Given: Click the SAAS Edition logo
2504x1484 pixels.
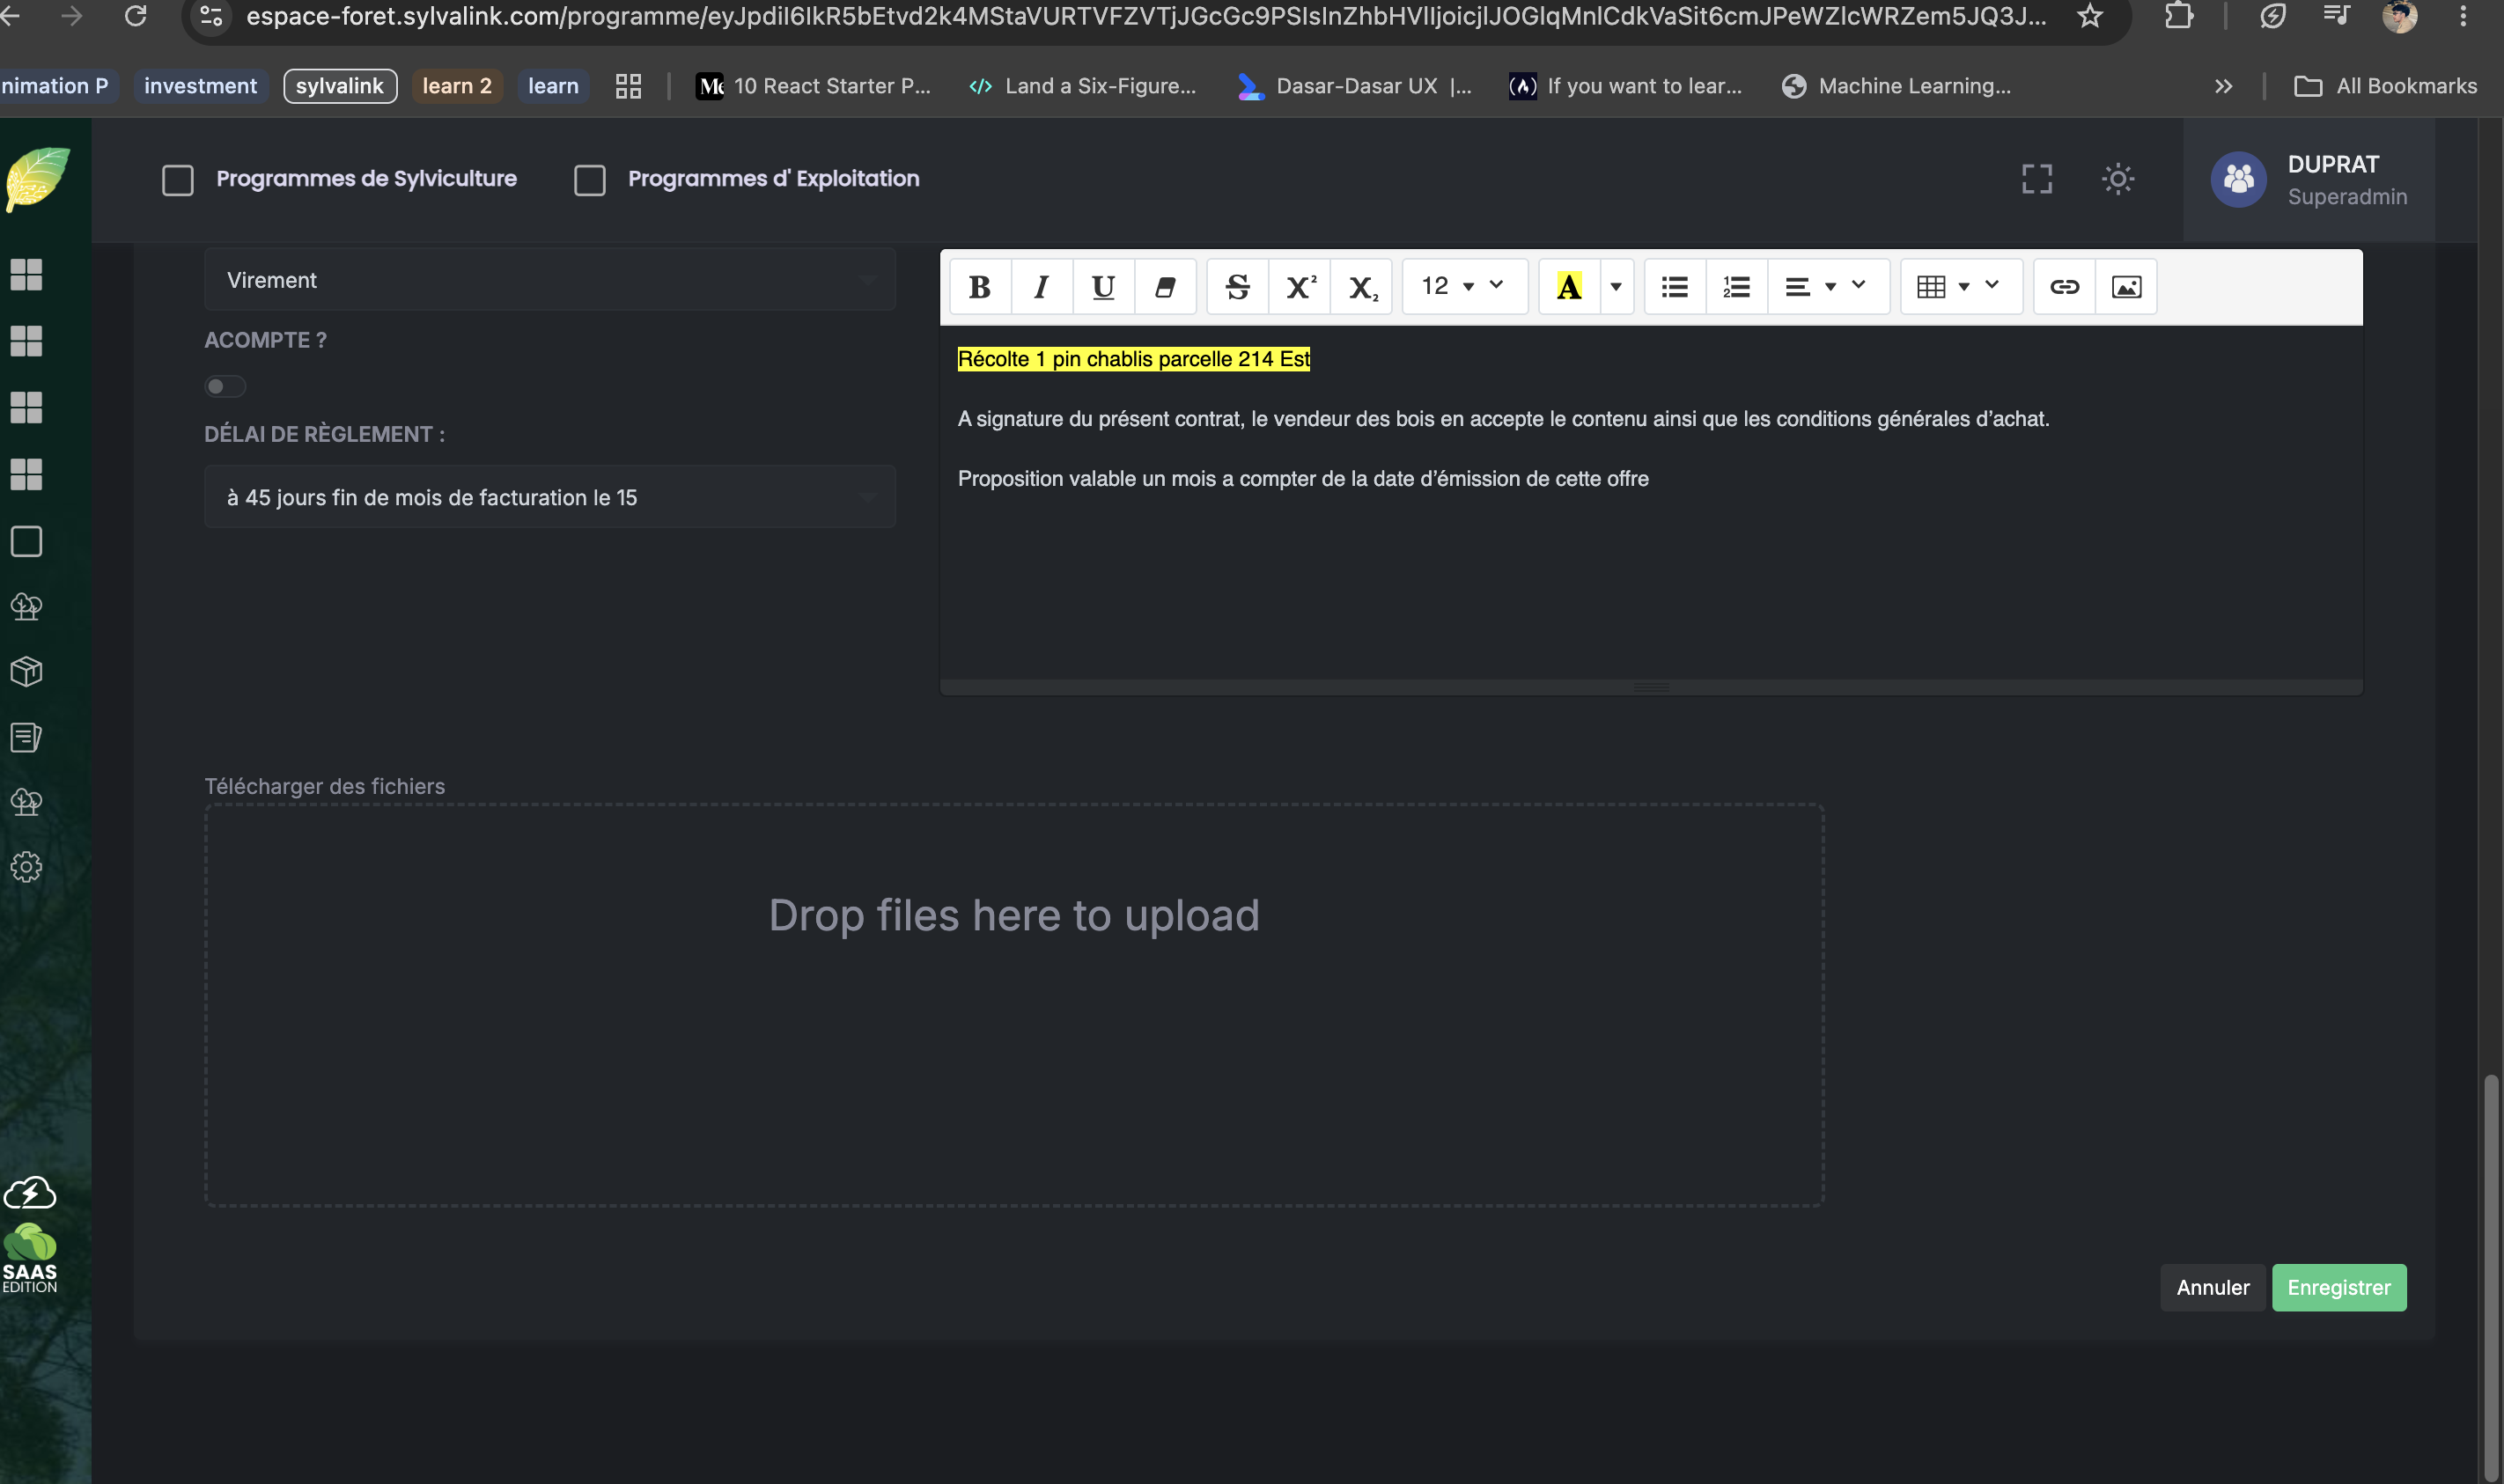Looking at the screenshot, I should point(30,1258).
